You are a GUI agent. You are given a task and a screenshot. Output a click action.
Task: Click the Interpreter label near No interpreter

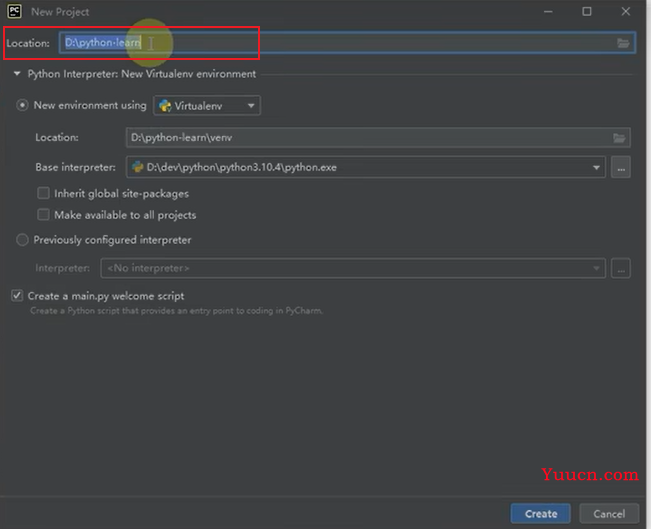click(62, 268)
